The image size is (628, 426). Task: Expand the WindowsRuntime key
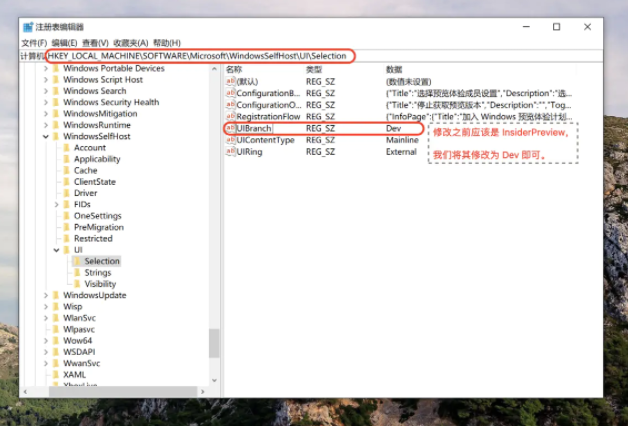coord(46,125)
